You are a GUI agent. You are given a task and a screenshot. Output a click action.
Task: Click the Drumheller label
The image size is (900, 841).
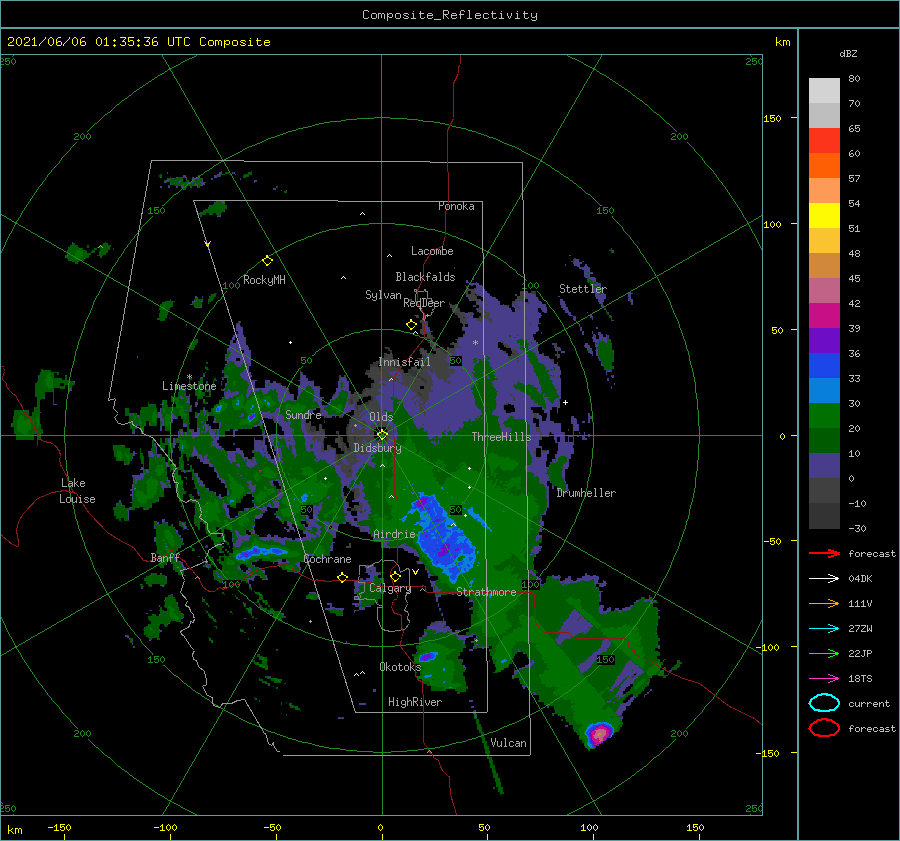coord(586,493)
